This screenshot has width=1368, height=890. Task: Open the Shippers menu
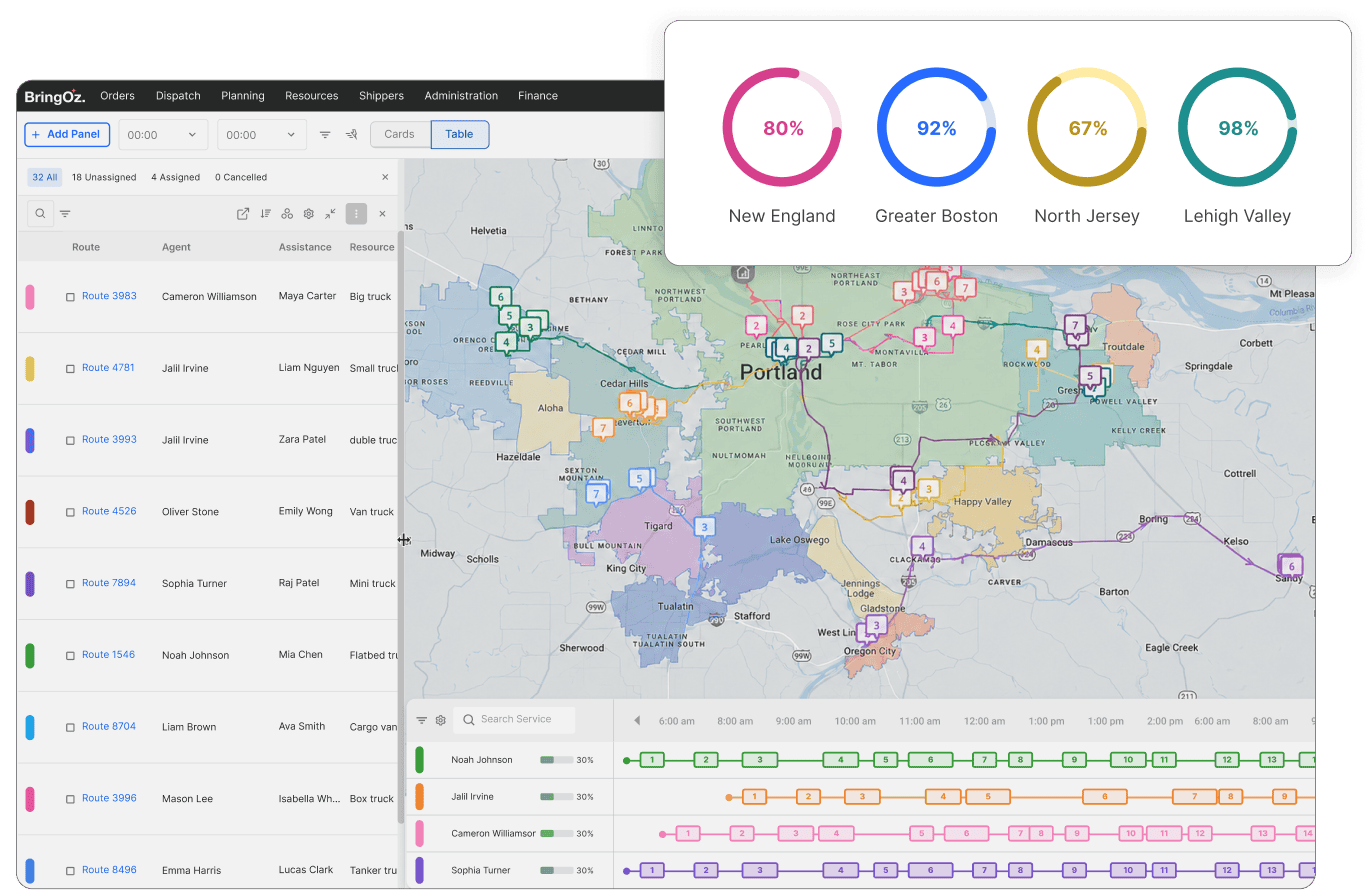pyautogui.click(x=382, y=96)
